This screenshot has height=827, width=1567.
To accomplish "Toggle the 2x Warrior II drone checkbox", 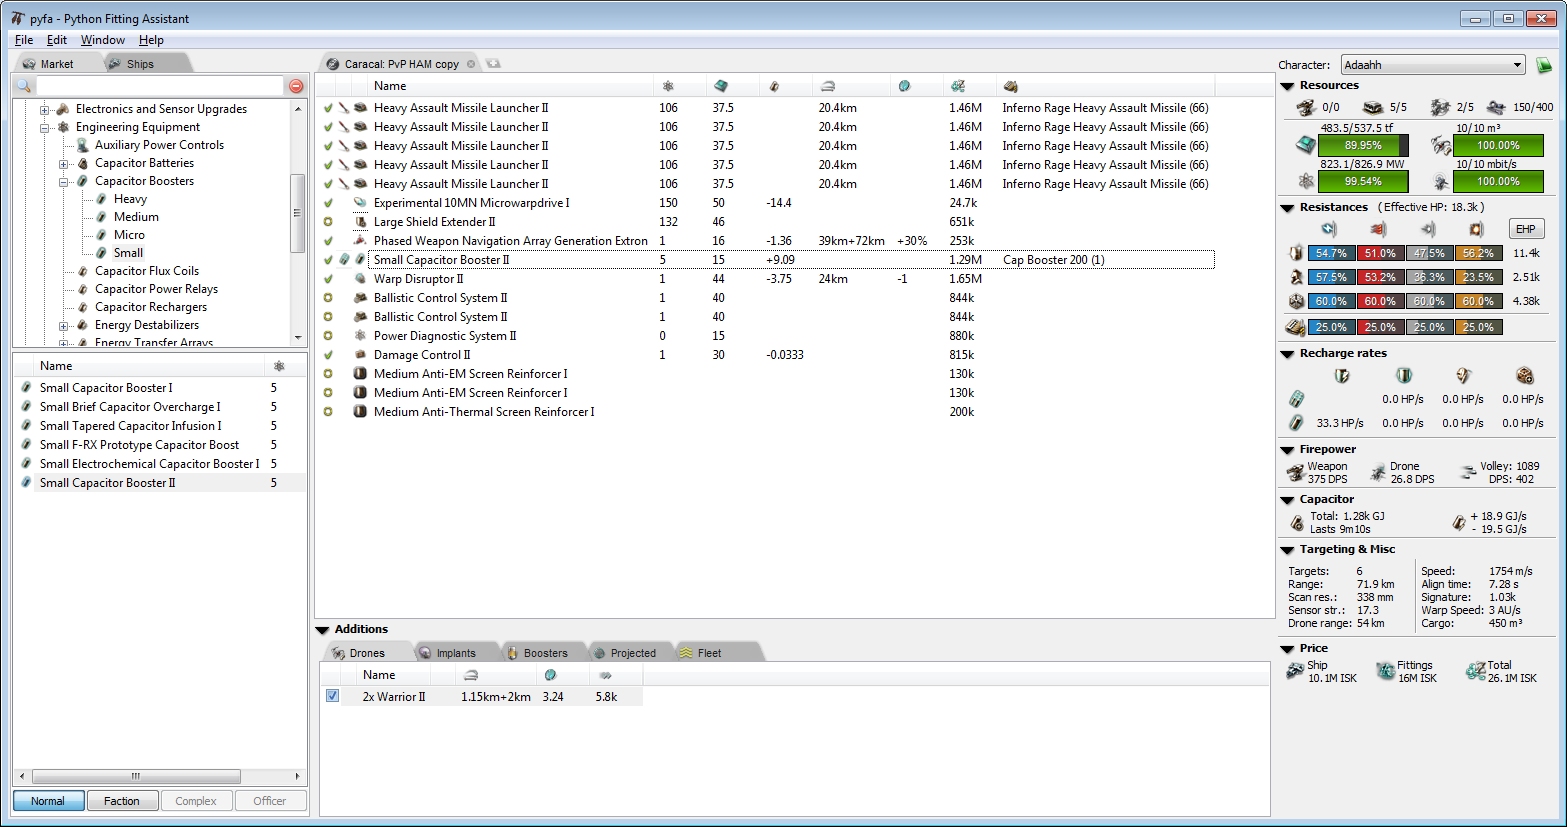I will 332,696.
